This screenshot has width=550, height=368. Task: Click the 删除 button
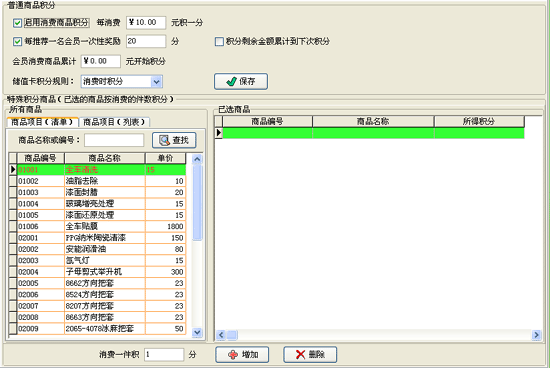pyautogui.click(x=310, y=355)
